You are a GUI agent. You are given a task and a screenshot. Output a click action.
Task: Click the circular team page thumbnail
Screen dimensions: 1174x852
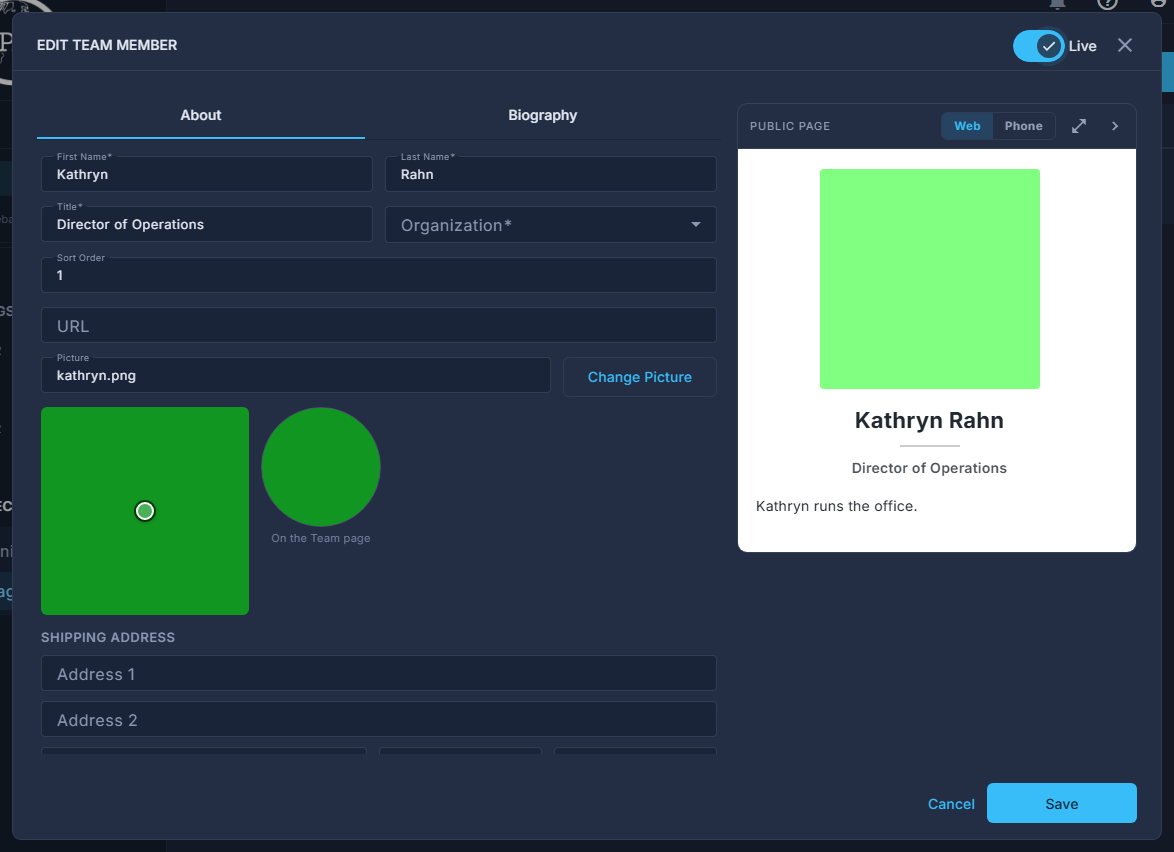(320, 466)
